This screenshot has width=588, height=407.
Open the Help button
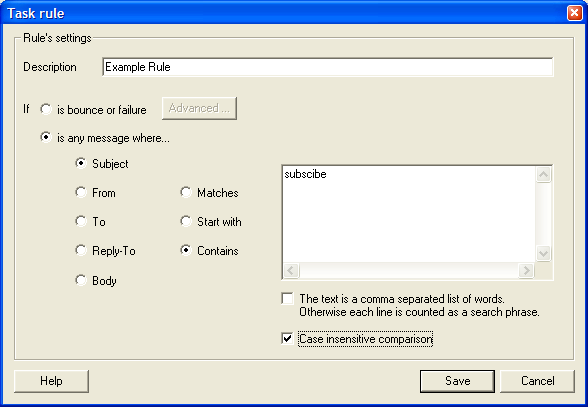[x=51, y=381]
